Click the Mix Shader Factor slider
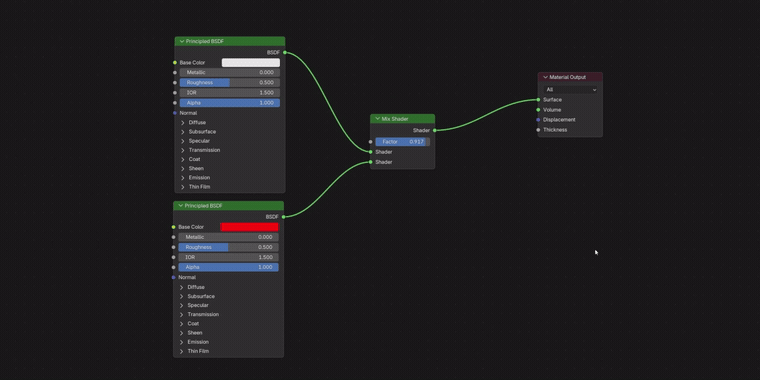 402,142
